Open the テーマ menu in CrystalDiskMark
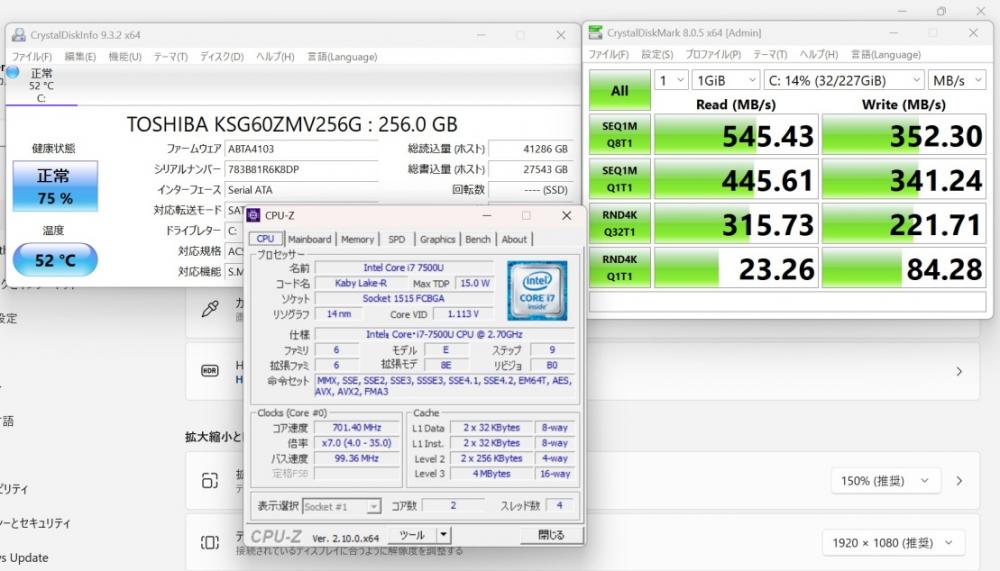The height and width of the screenshot is (571, 1000). 770,54
